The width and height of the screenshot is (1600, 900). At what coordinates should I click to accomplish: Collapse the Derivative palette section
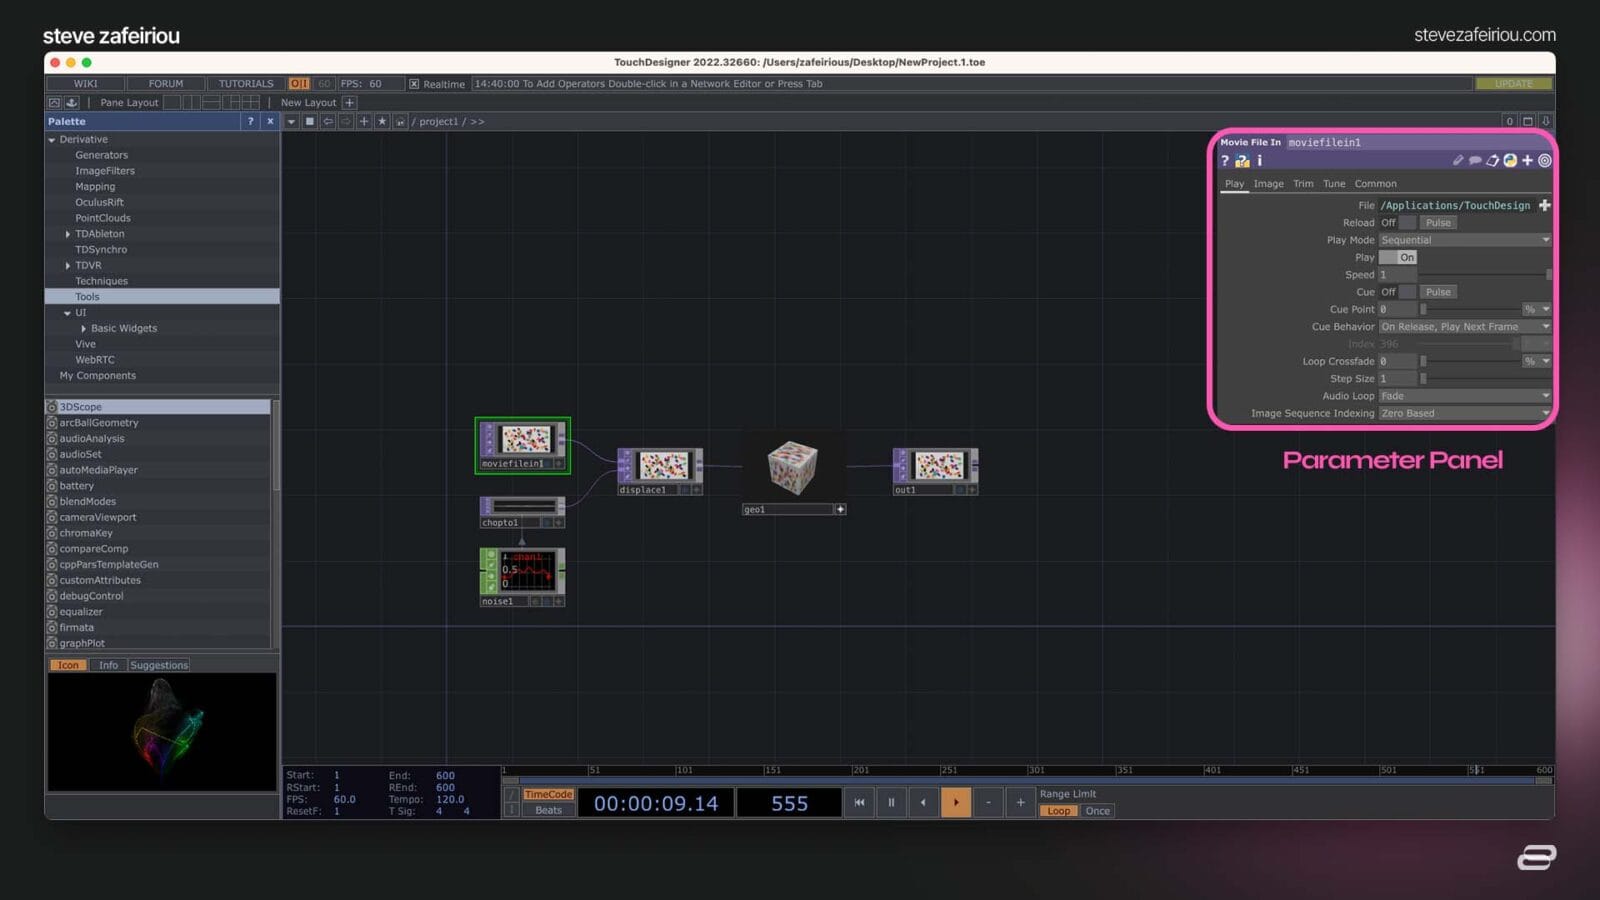coord(52,139)
